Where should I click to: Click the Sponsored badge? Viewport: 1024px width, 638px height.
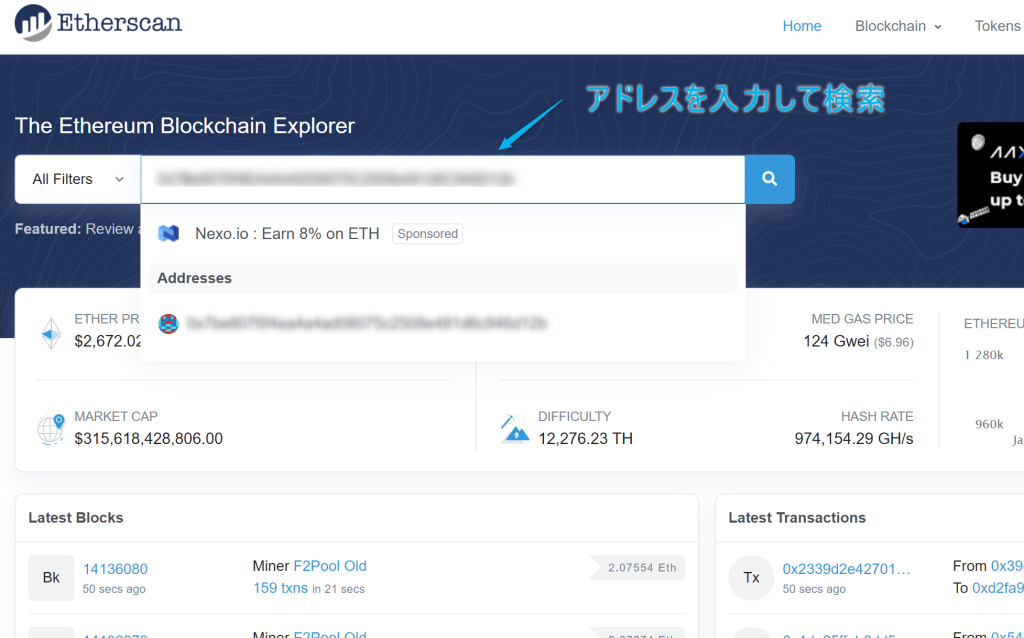[428, 234]
